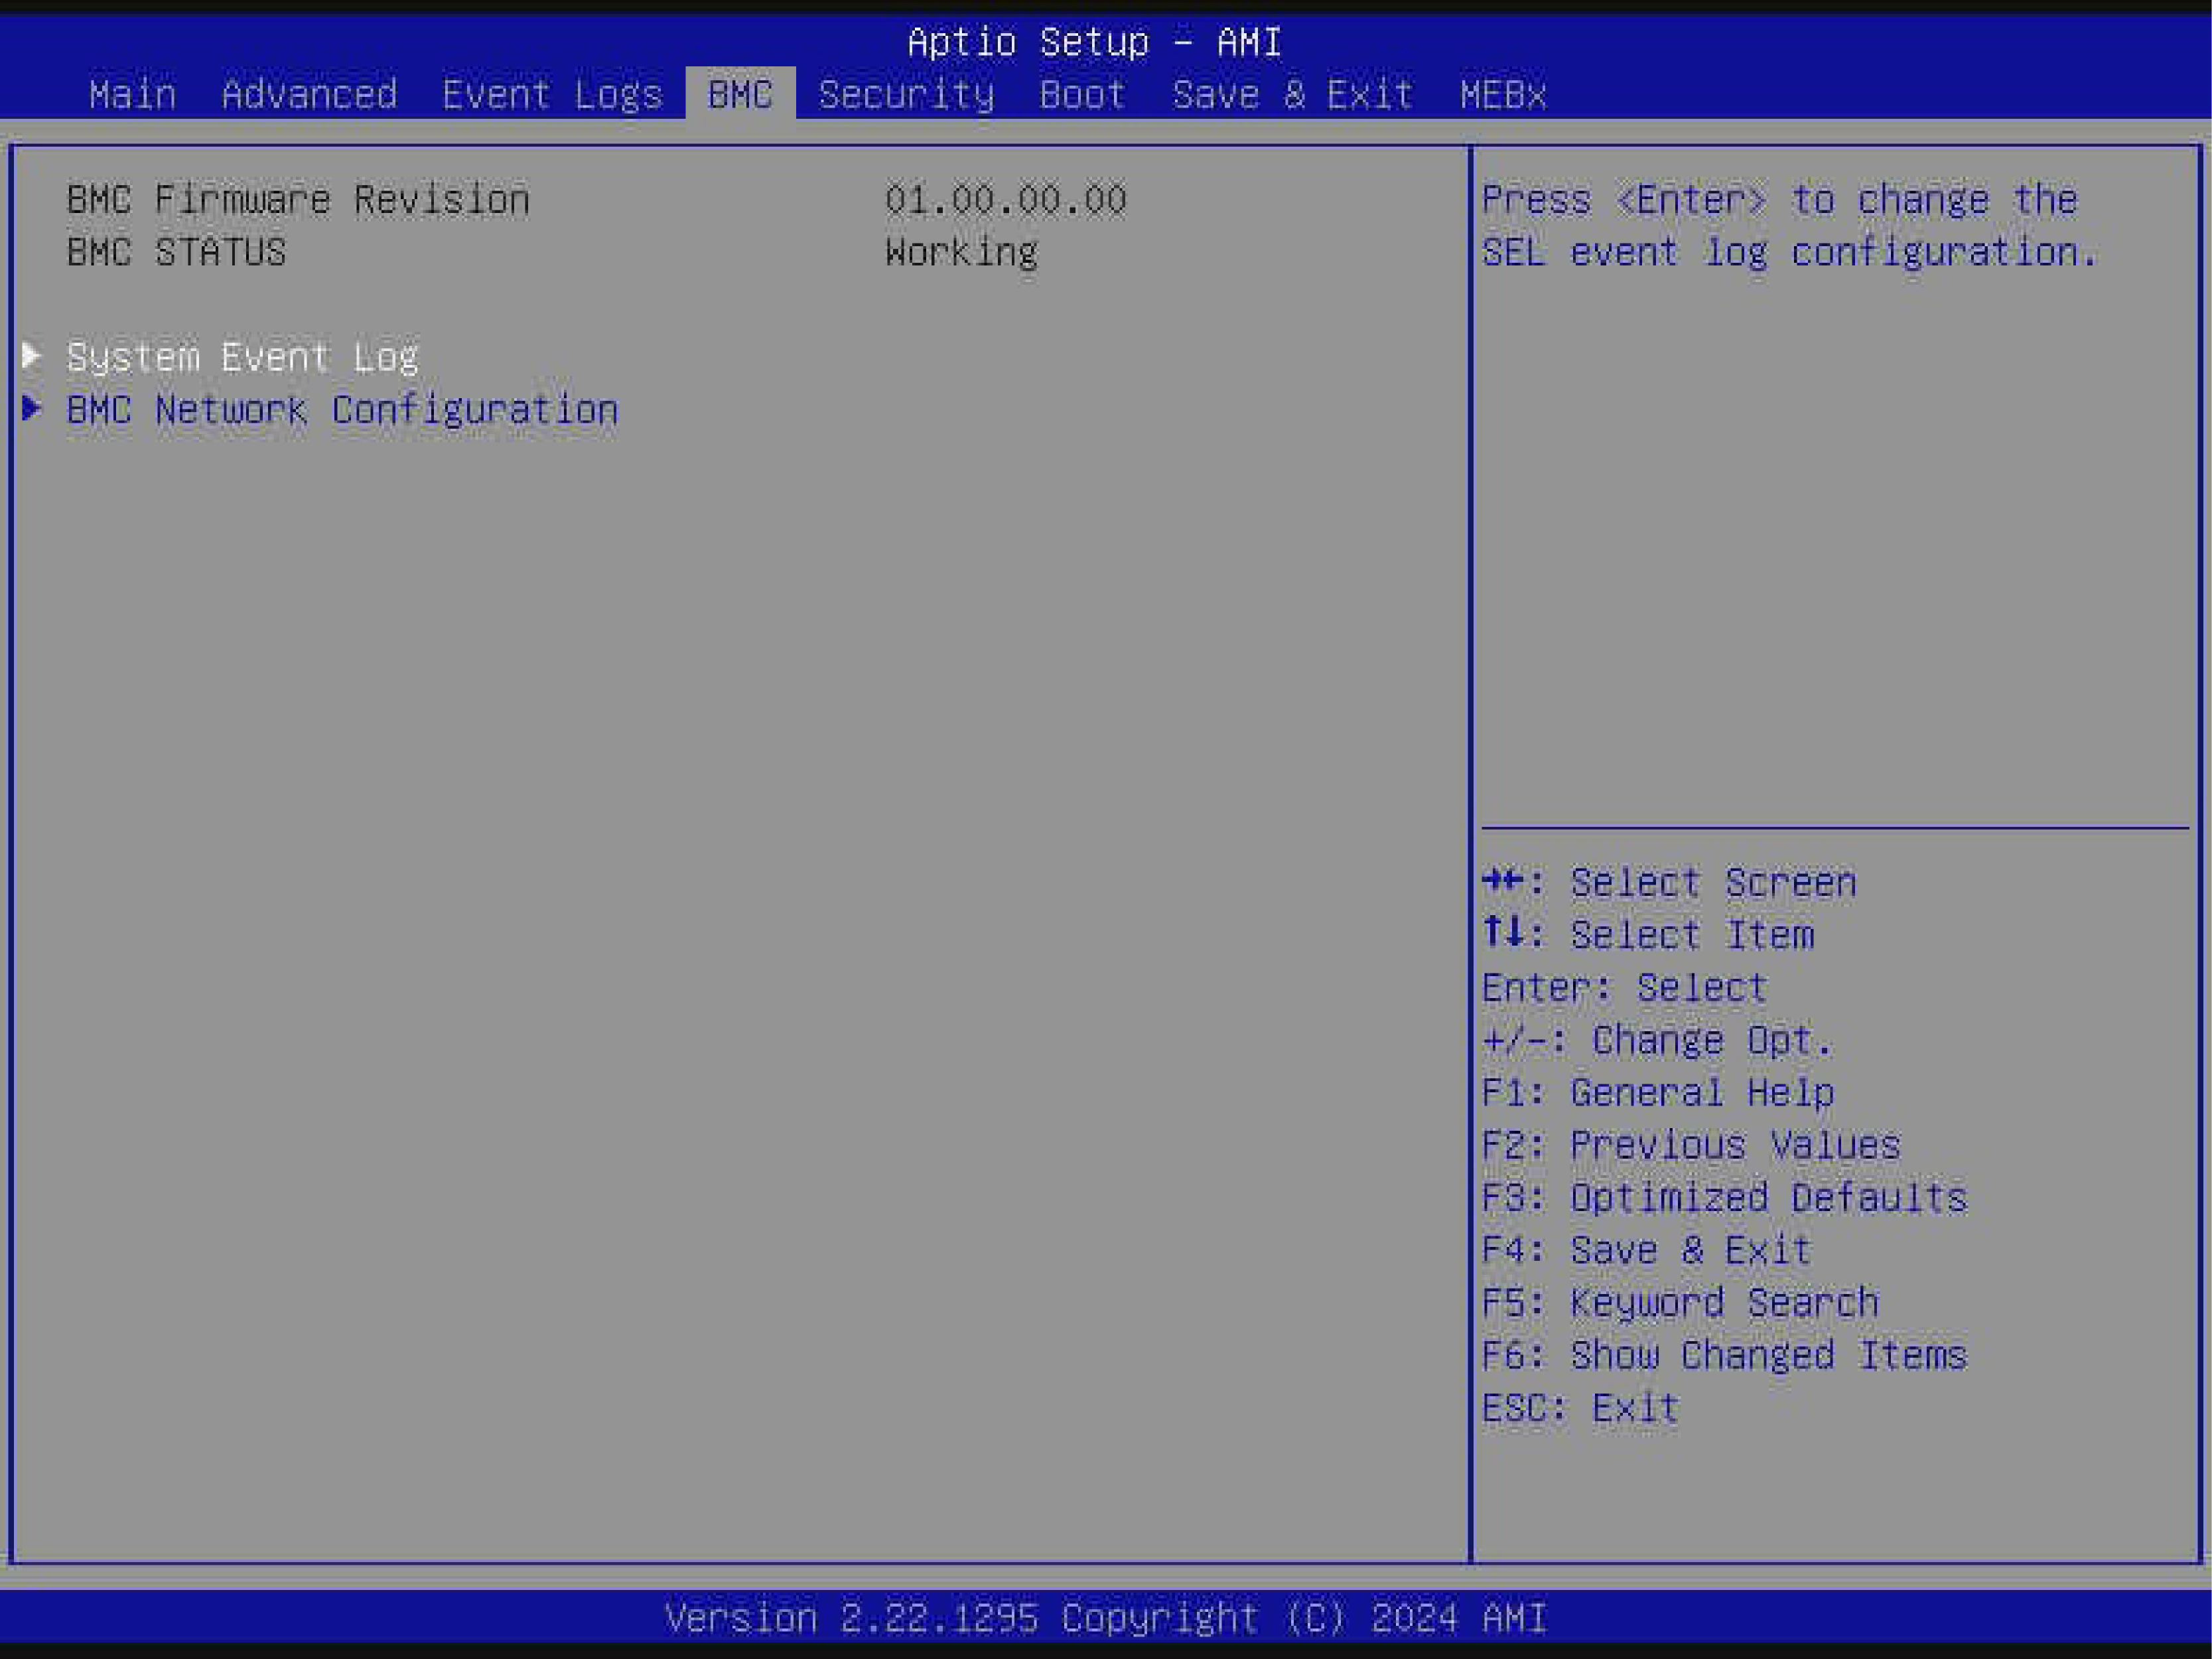Viewport: 2212px width, 1659px height.
Task: Click the F4: Save & Exit hint
Action: pyautogui.click(x=1646, y=1251)
